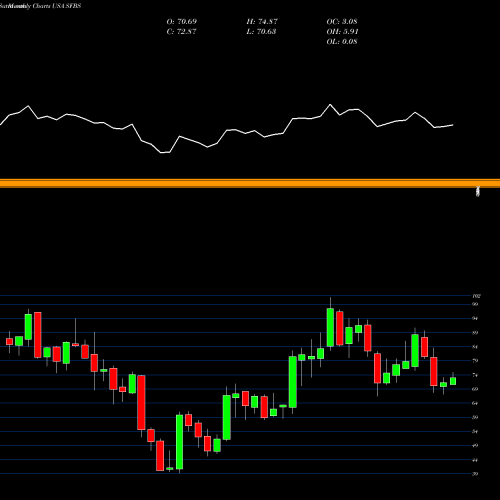Click the 69 price axis label
Image resolution: width=500 pixels, height=500 pixels.
pos(475,389)
